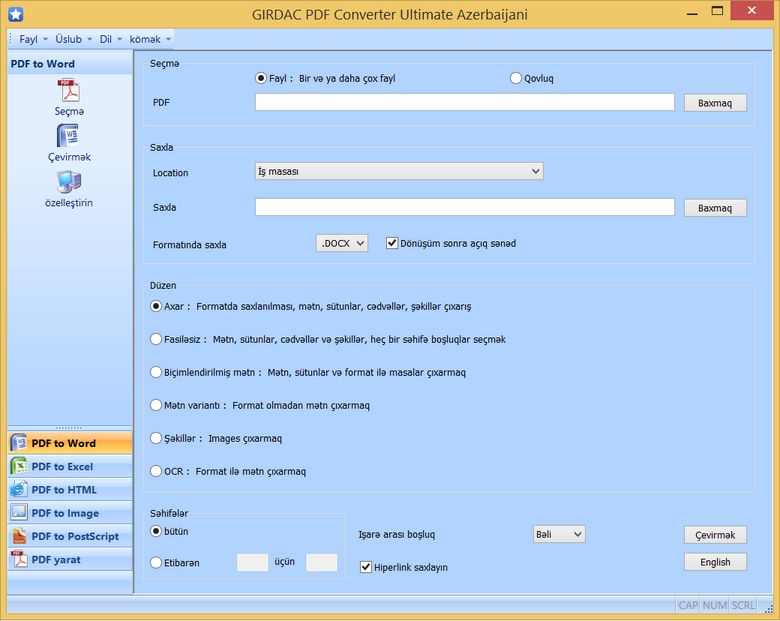Choose the Fayl radio button
The height and width of the screenshot is (621, 780).
[261, 78]
